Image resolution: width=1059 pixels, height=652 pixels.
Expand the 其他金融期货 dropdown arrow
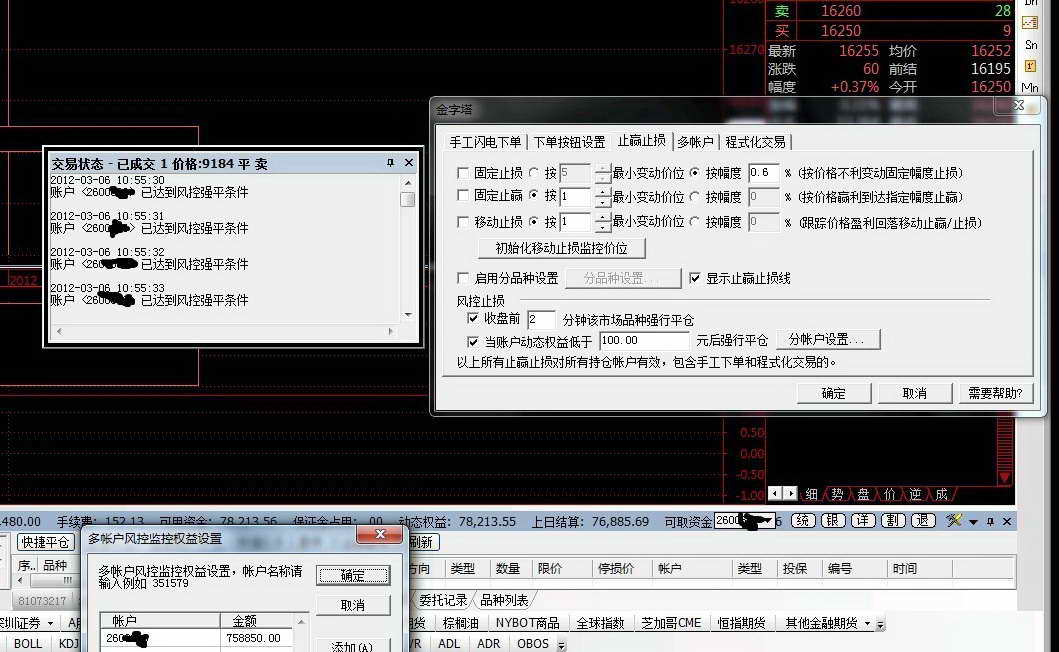coord(867,624)
